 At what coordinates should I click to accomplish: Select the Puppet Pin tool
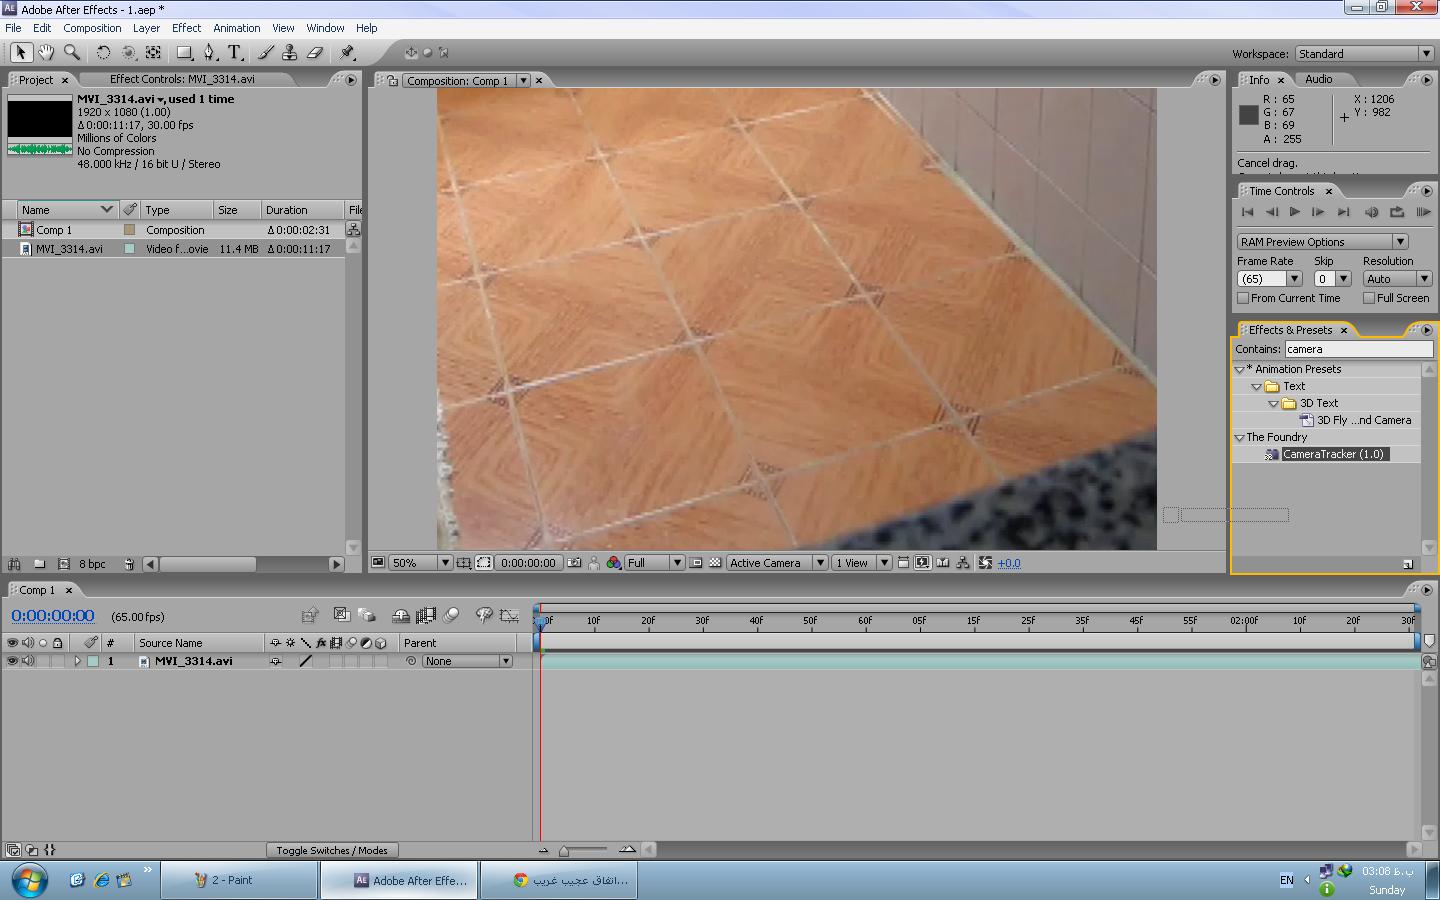point(347,53)
